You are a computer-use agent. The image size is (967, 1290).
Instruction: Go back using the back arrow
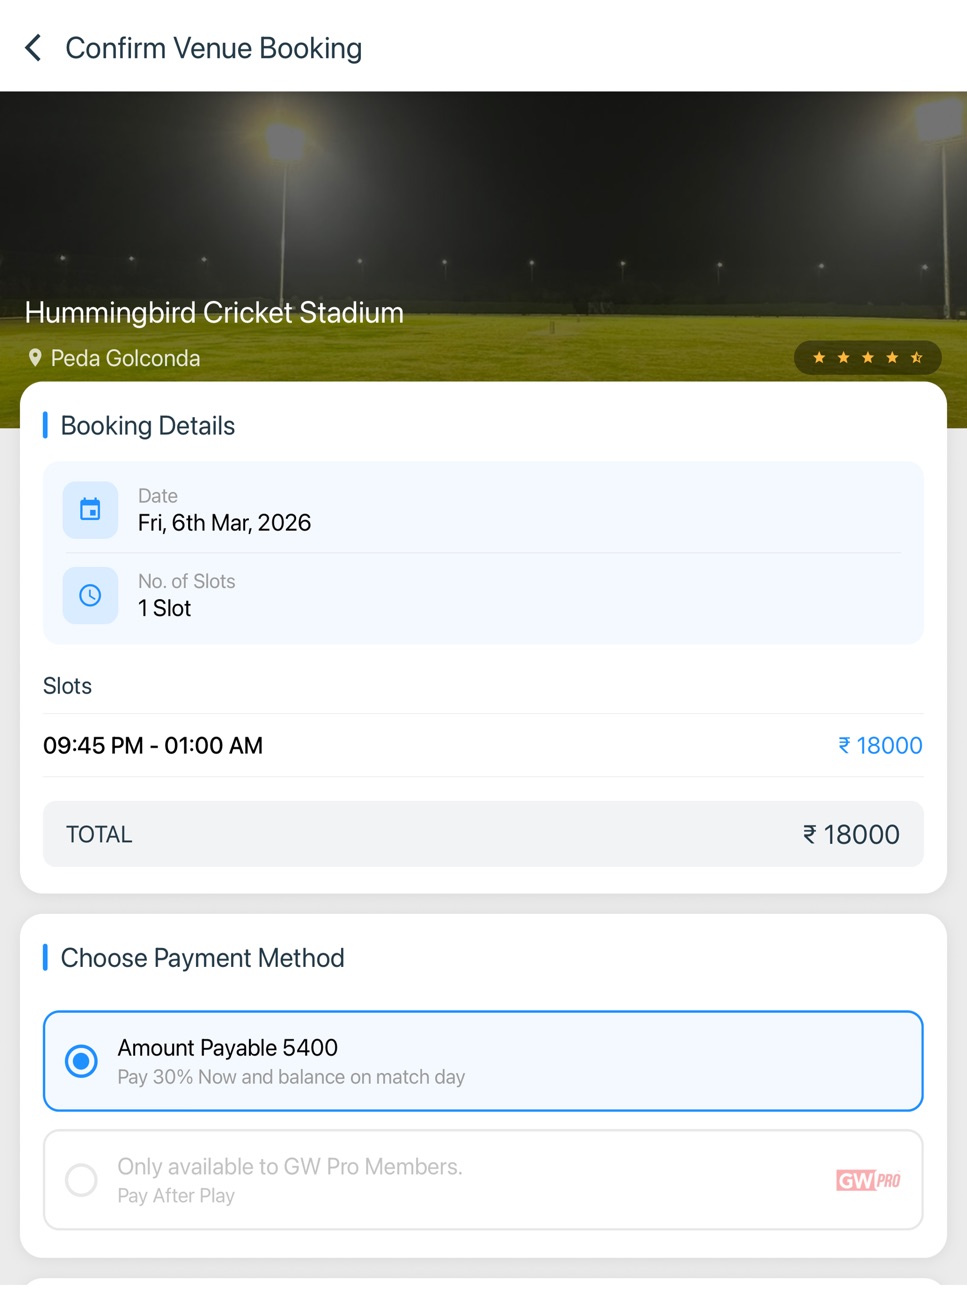click(33, 48)
